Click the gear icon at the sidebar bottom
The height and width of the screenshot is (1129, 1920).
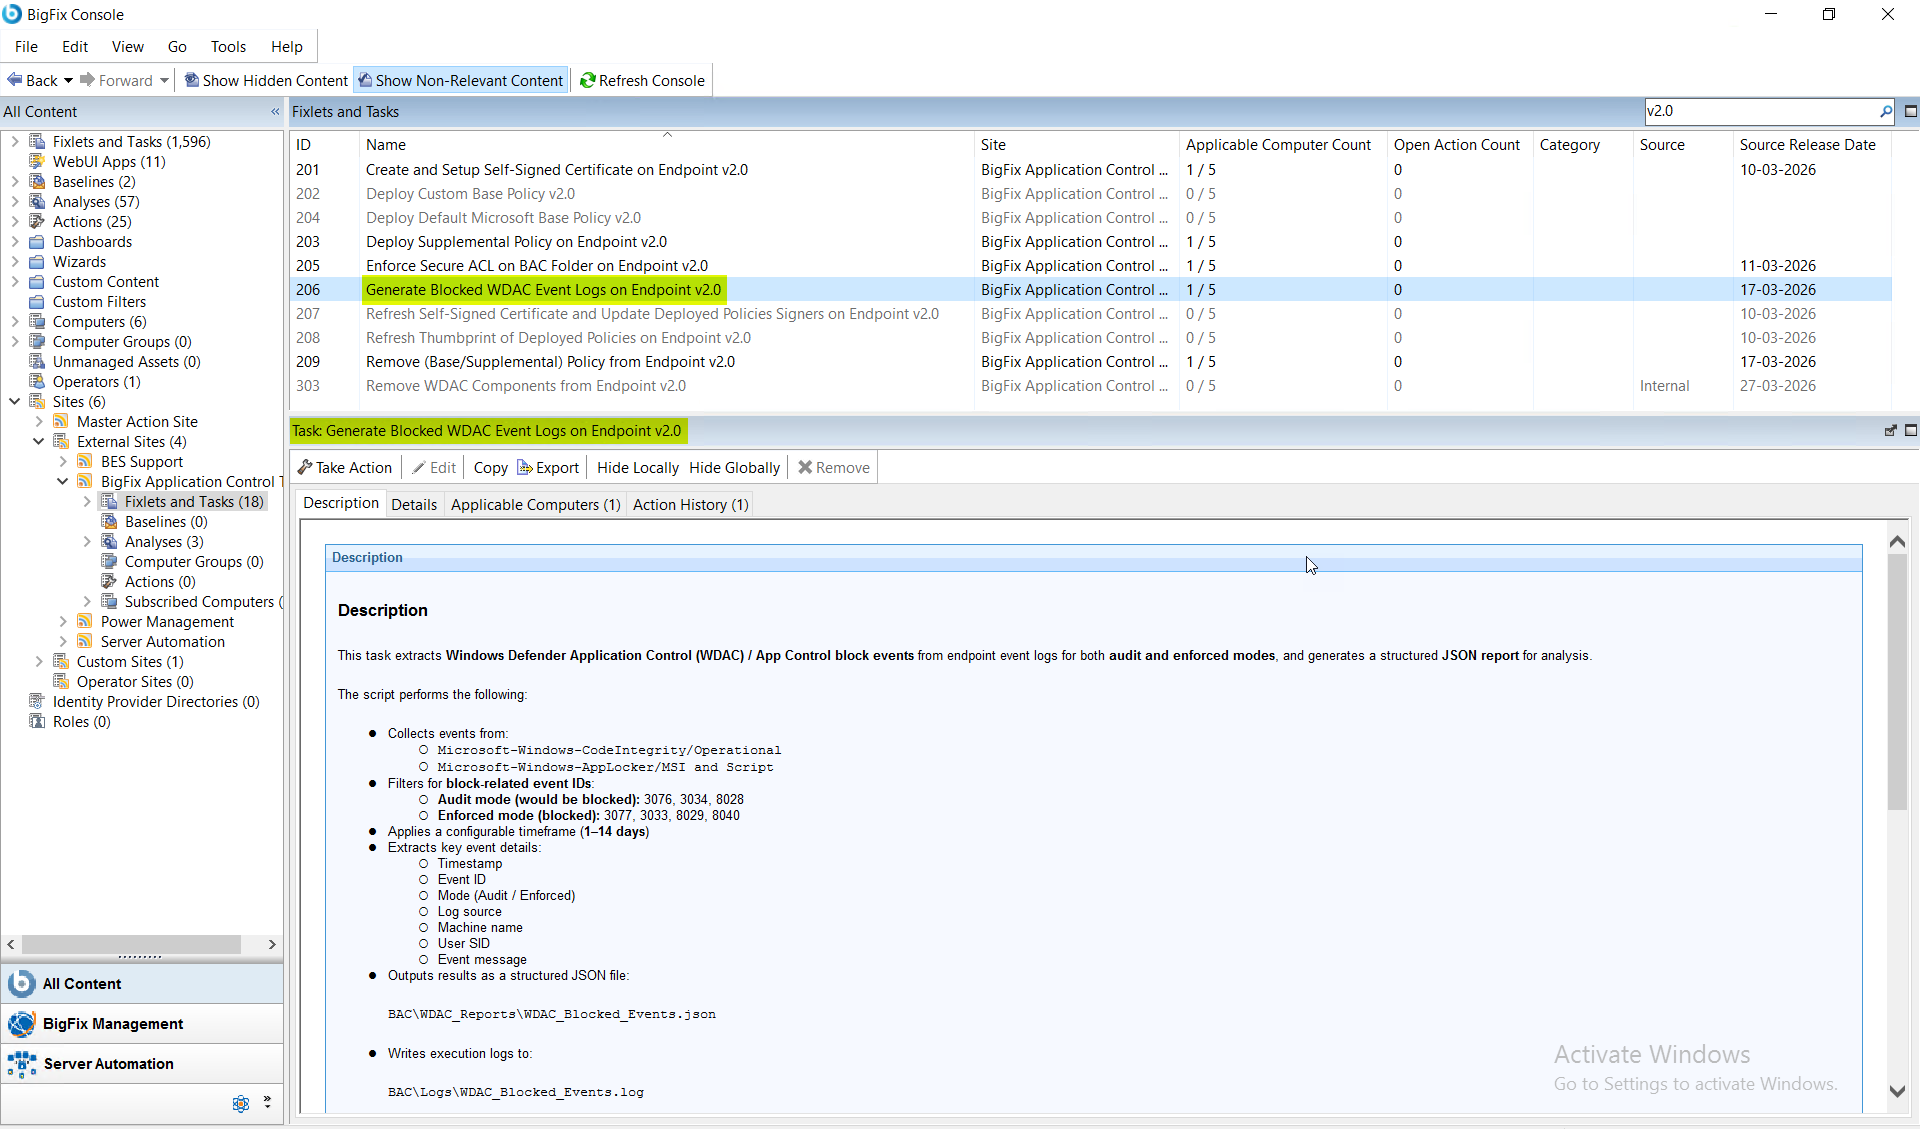[240, 1103]
